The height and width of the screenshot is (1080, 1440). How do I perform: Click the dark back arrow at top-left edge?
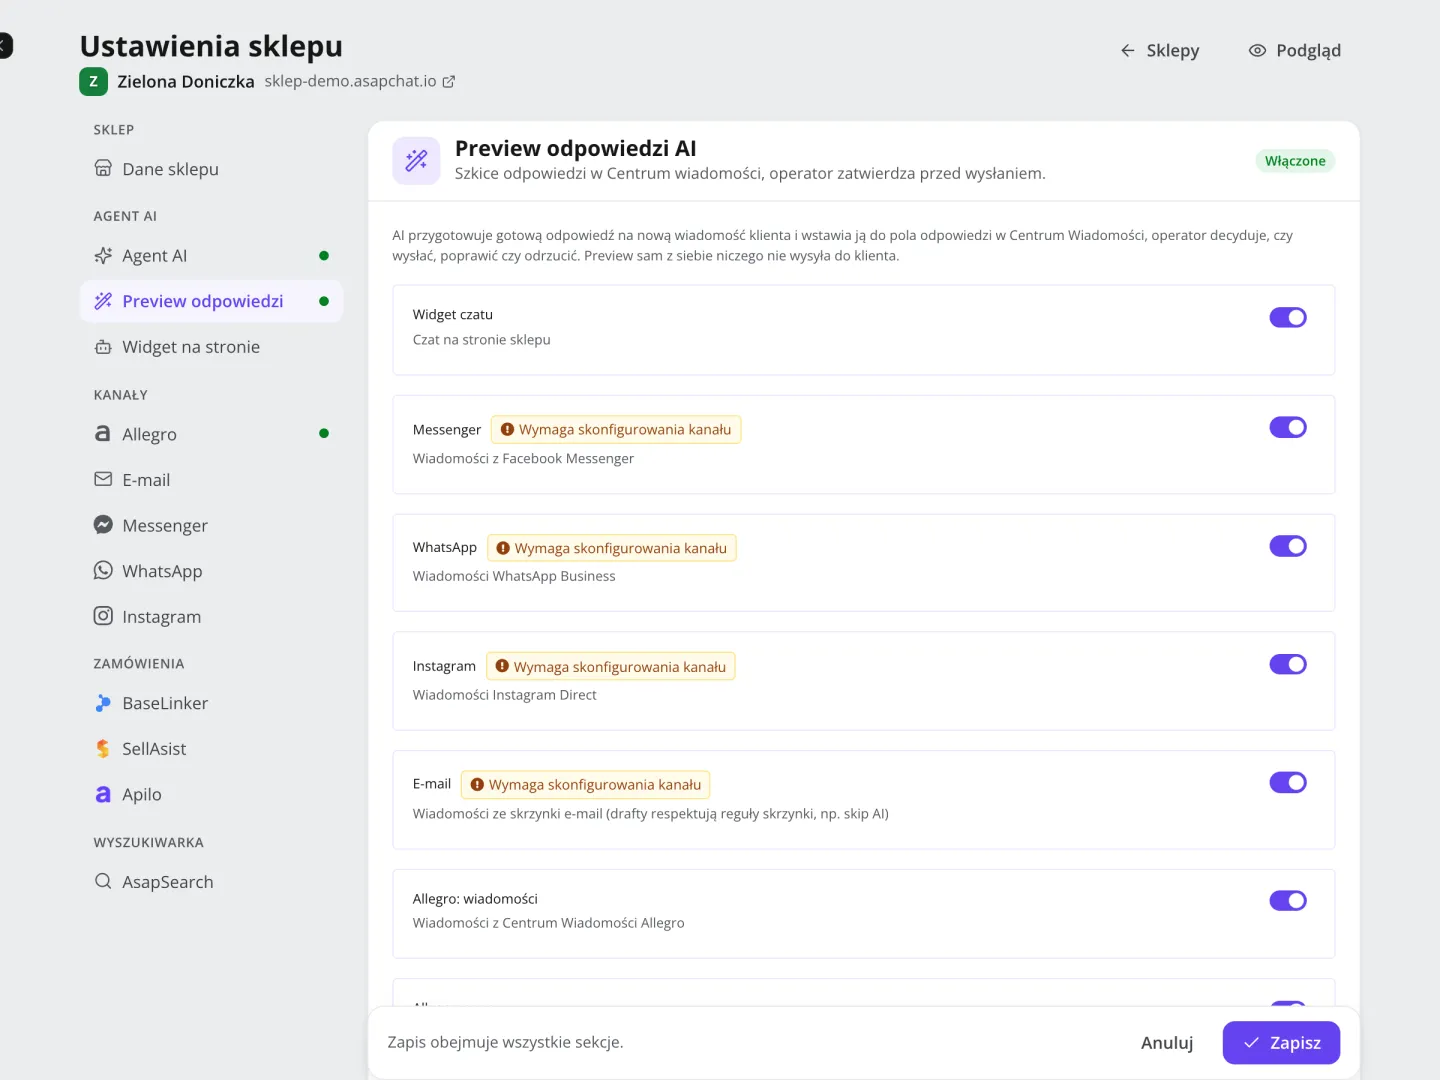(5, 45)
